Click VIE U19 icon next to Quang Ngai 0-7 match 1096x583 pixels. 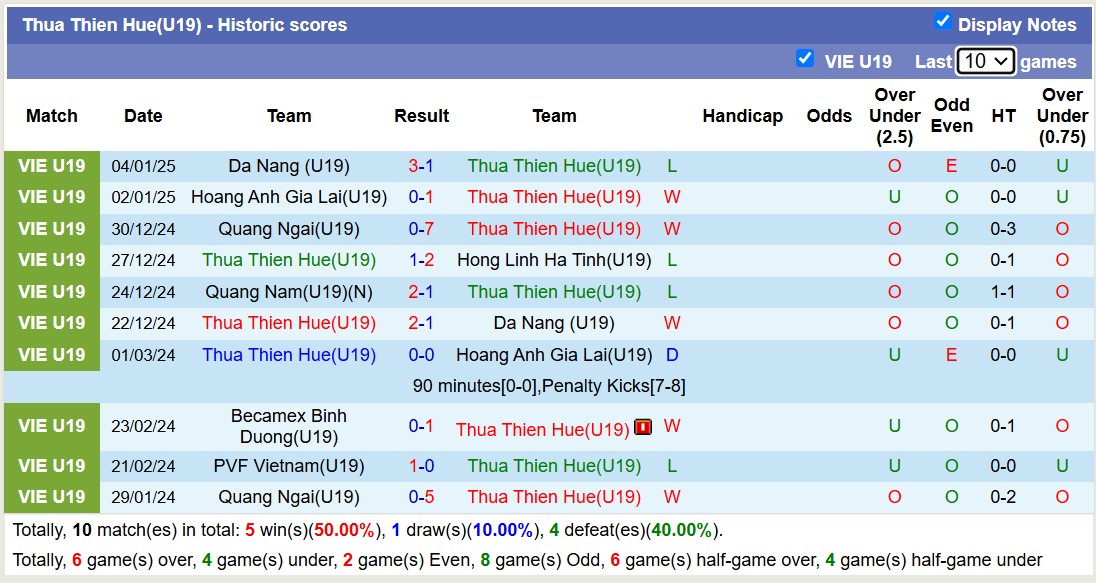point(51,228)
